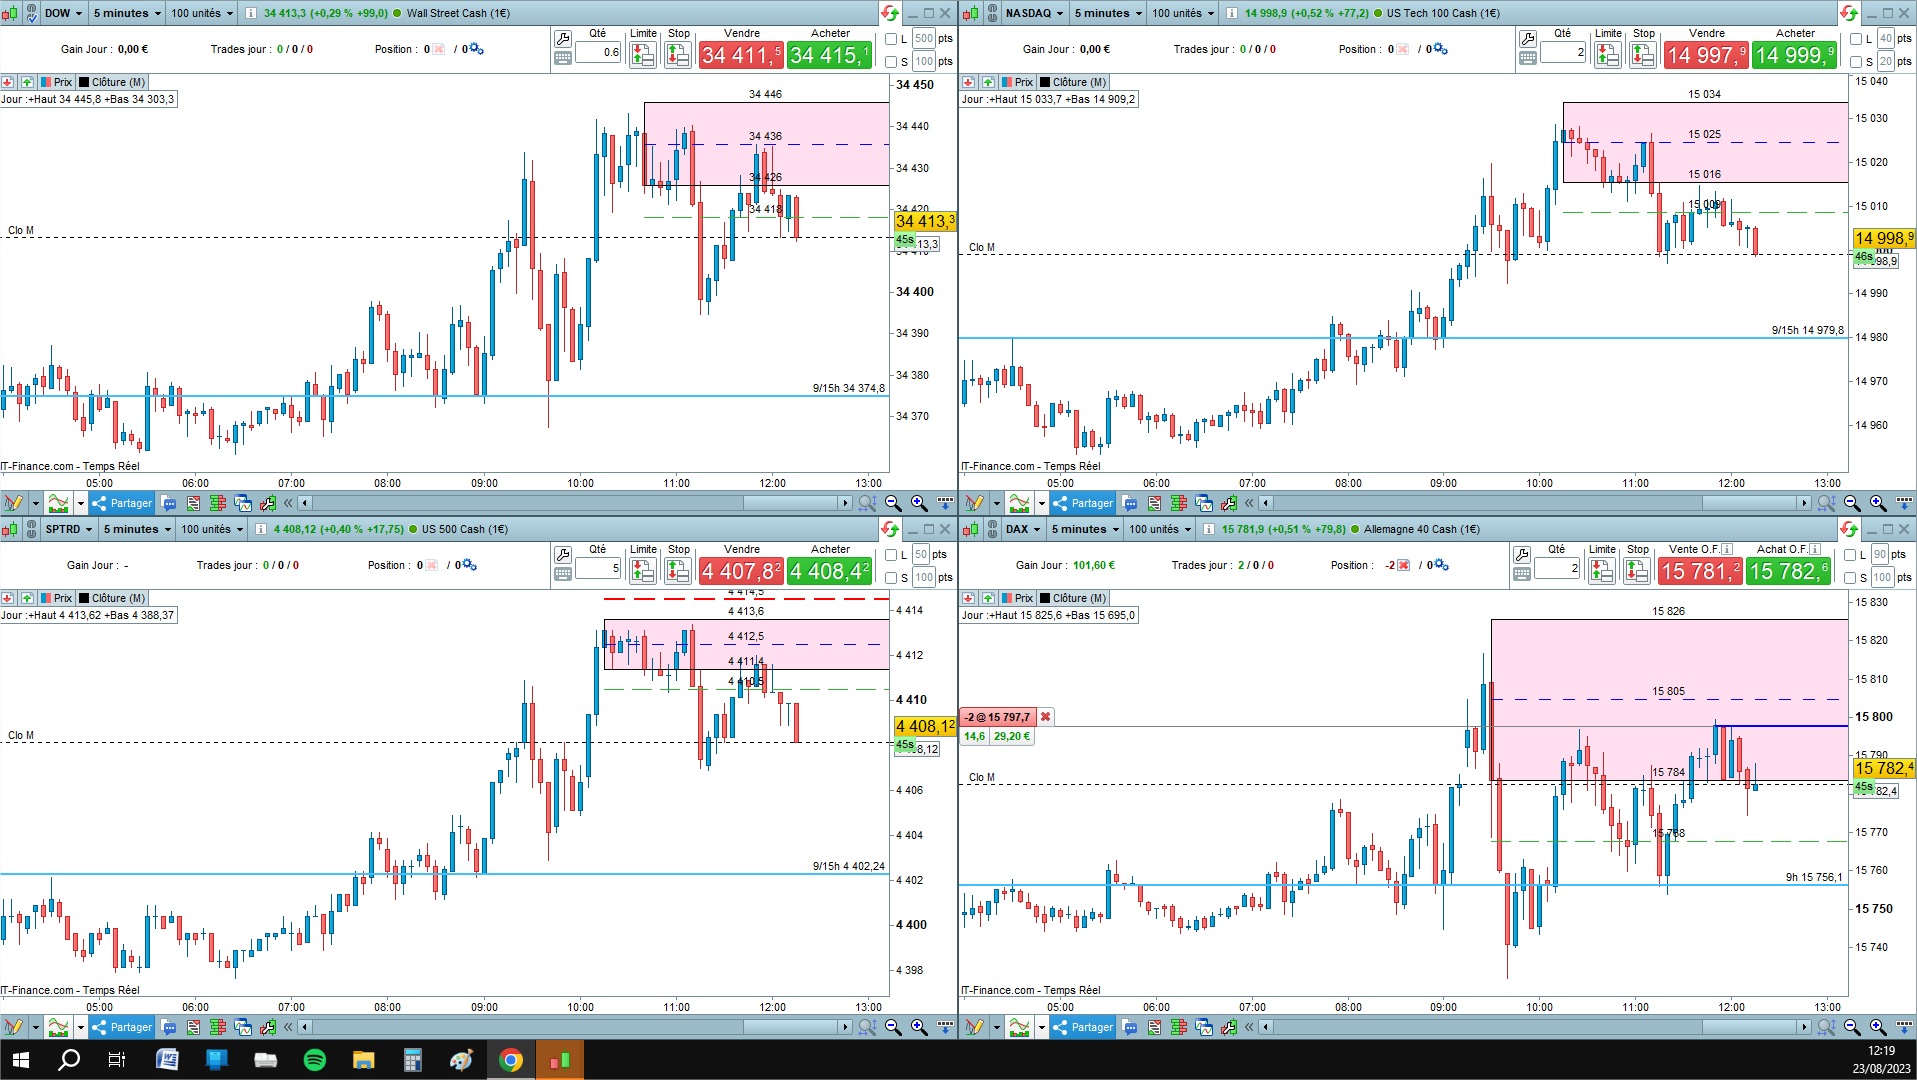
Task: Click the Stop order icon in NASDAQ panel
Action: click(1642, 55)
